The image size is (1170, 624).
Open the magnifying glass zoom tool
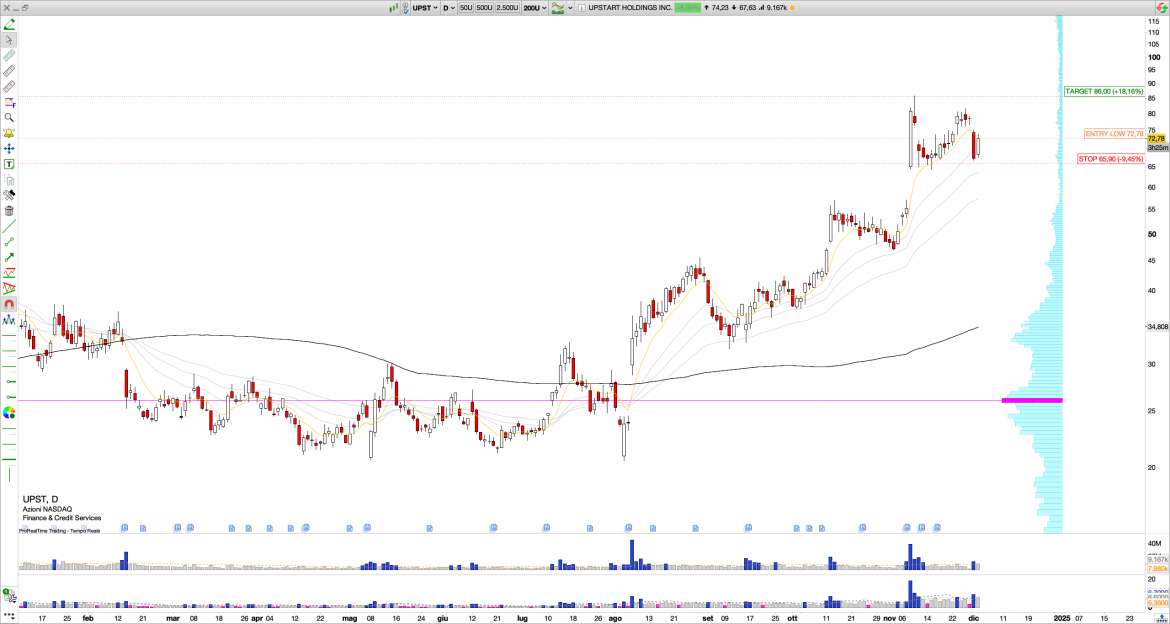(9, 117)
